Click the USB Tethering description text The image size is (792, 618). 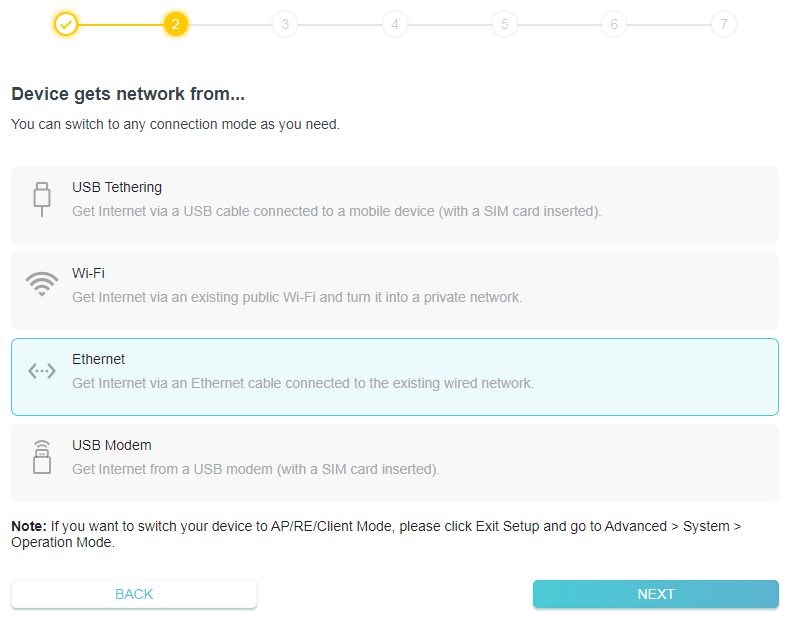click(x=336, y=211)
